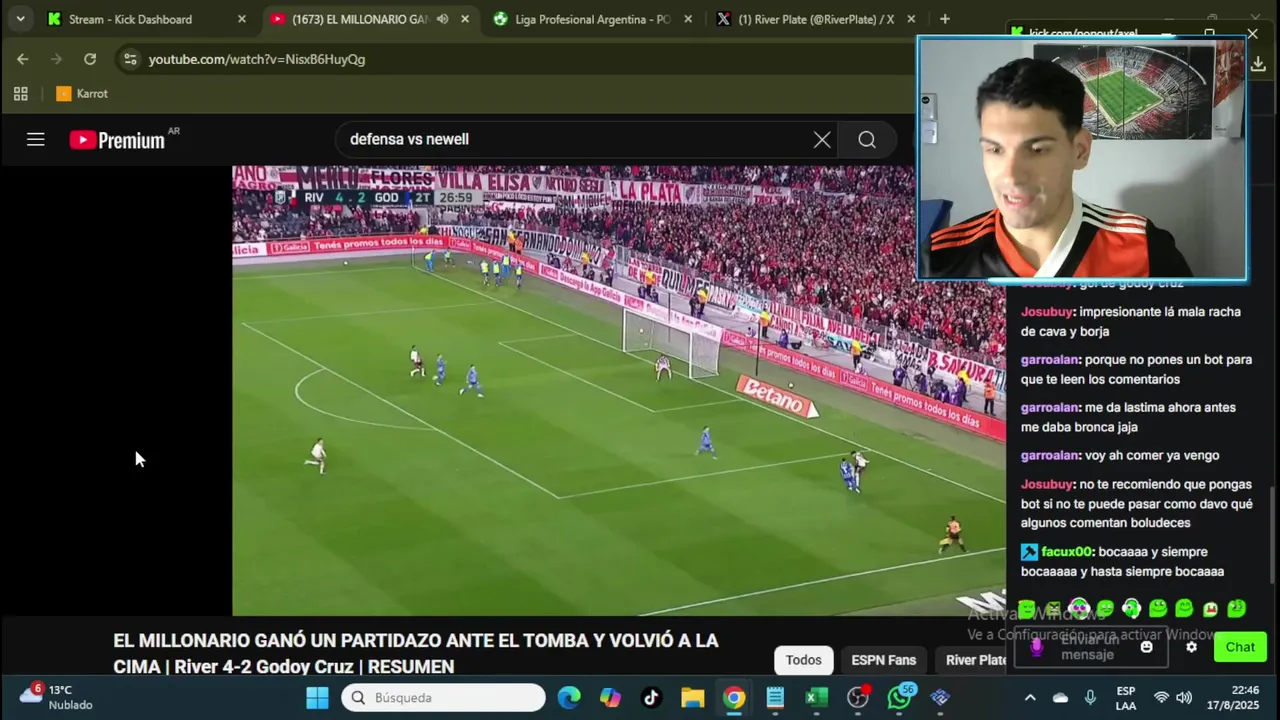Run the YouTube search magnifier button
The width and height of the screenshot is (1280, 720).
coord(867,140)
